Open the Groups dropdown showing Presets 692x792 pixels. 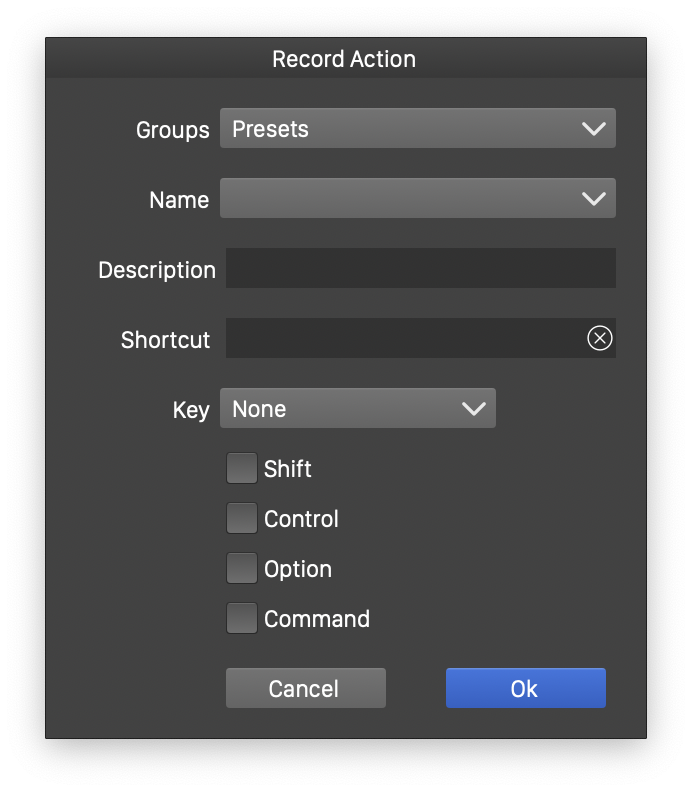(400, 129)
